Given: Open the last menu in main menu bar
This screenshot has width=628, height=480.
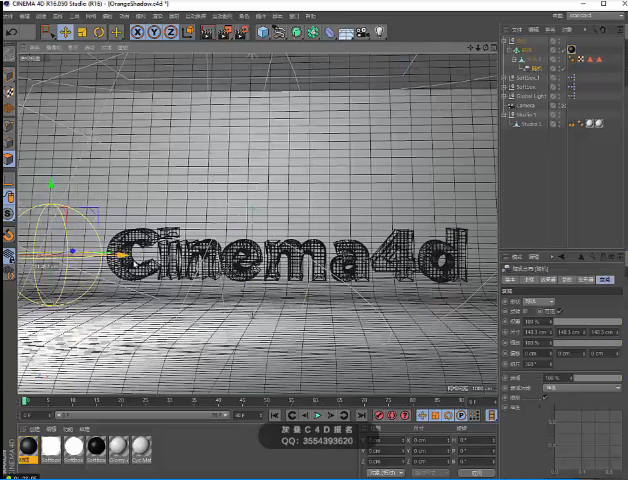Looking at the screenshot, I should pyautogui.click(x=311, y=16).
